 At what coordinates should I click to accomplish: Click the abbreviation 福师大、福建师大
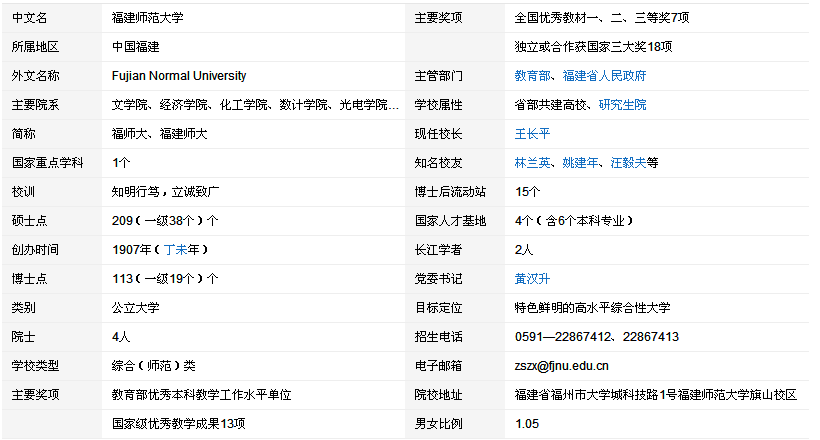pos(160,134)
